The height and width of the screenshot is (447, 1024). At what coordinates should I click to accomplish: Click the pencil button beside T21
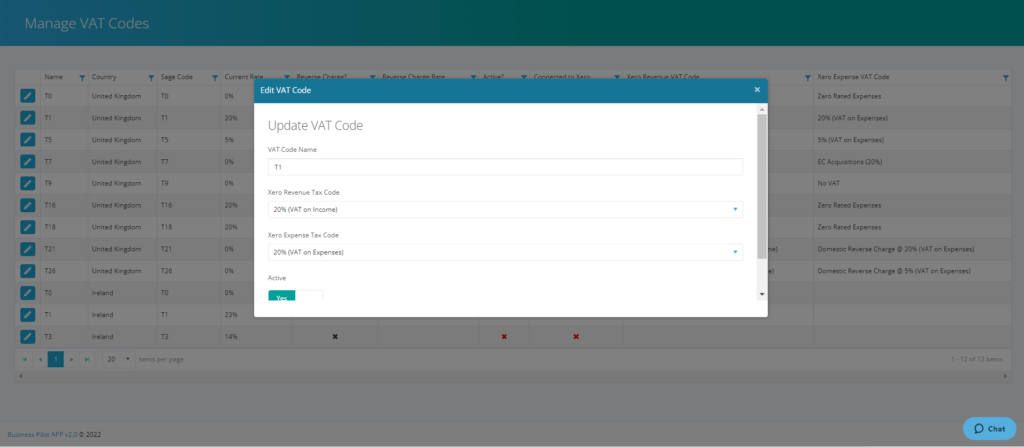pos(27,249)
